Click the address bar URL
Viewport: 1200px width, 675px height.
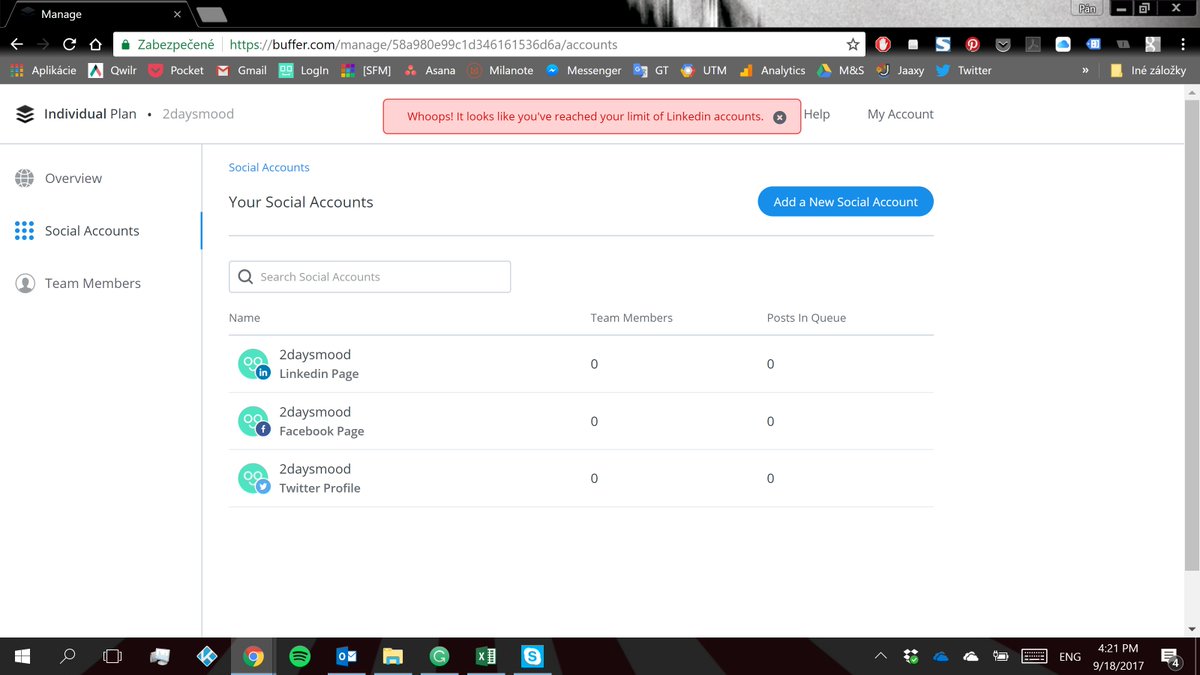(x=424, y=44)
